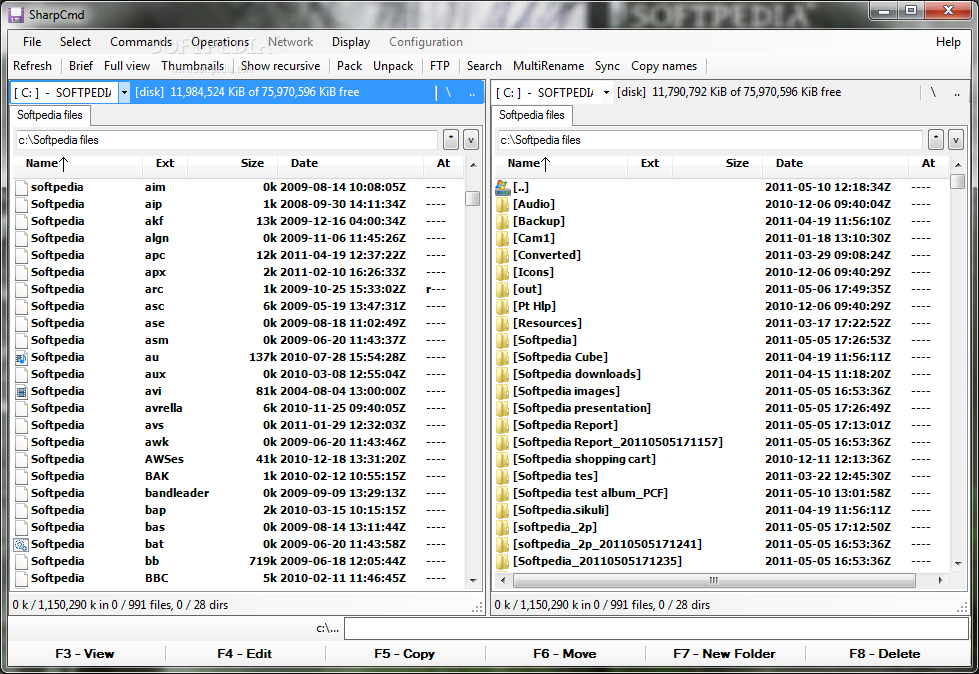Screen dimensions: 979x674
Task: Expand left panel path history dropdown
Action: 471,140
